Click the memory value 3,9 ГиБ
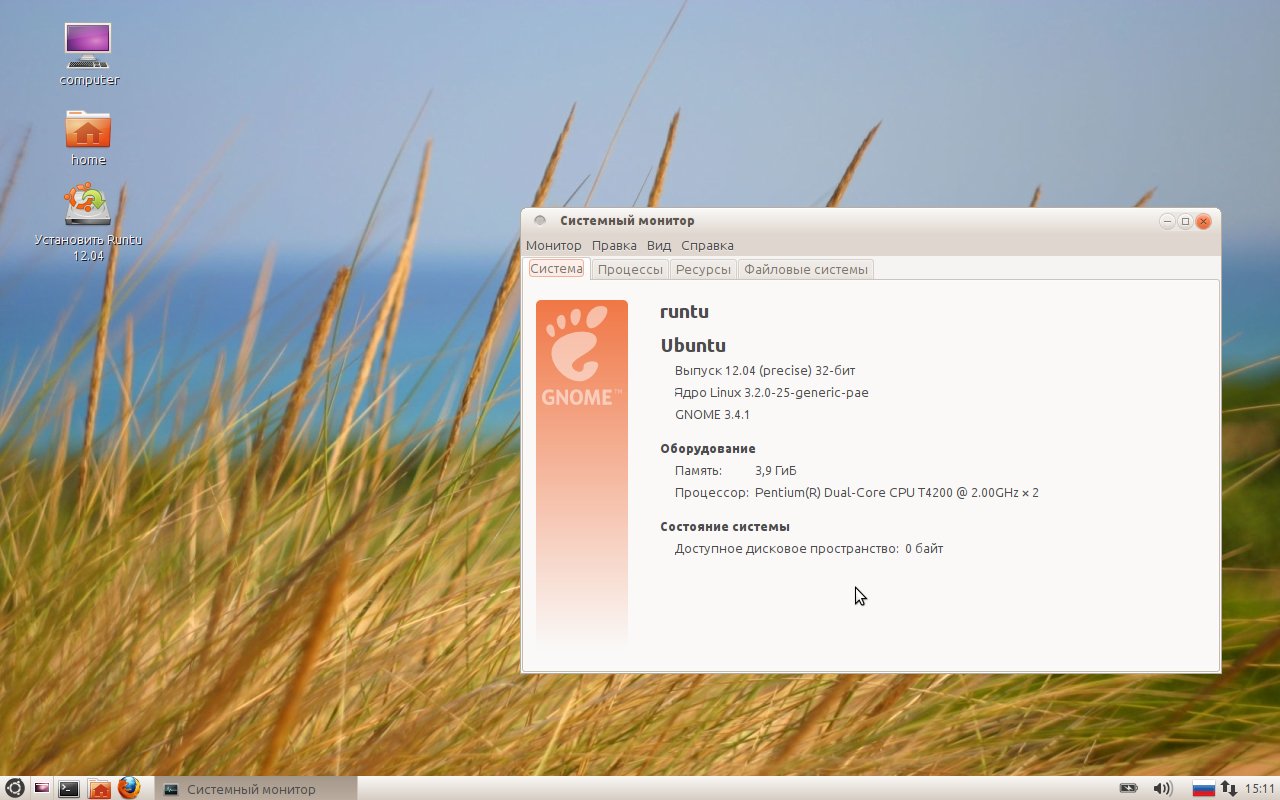1280x800 pixels. 775,471
